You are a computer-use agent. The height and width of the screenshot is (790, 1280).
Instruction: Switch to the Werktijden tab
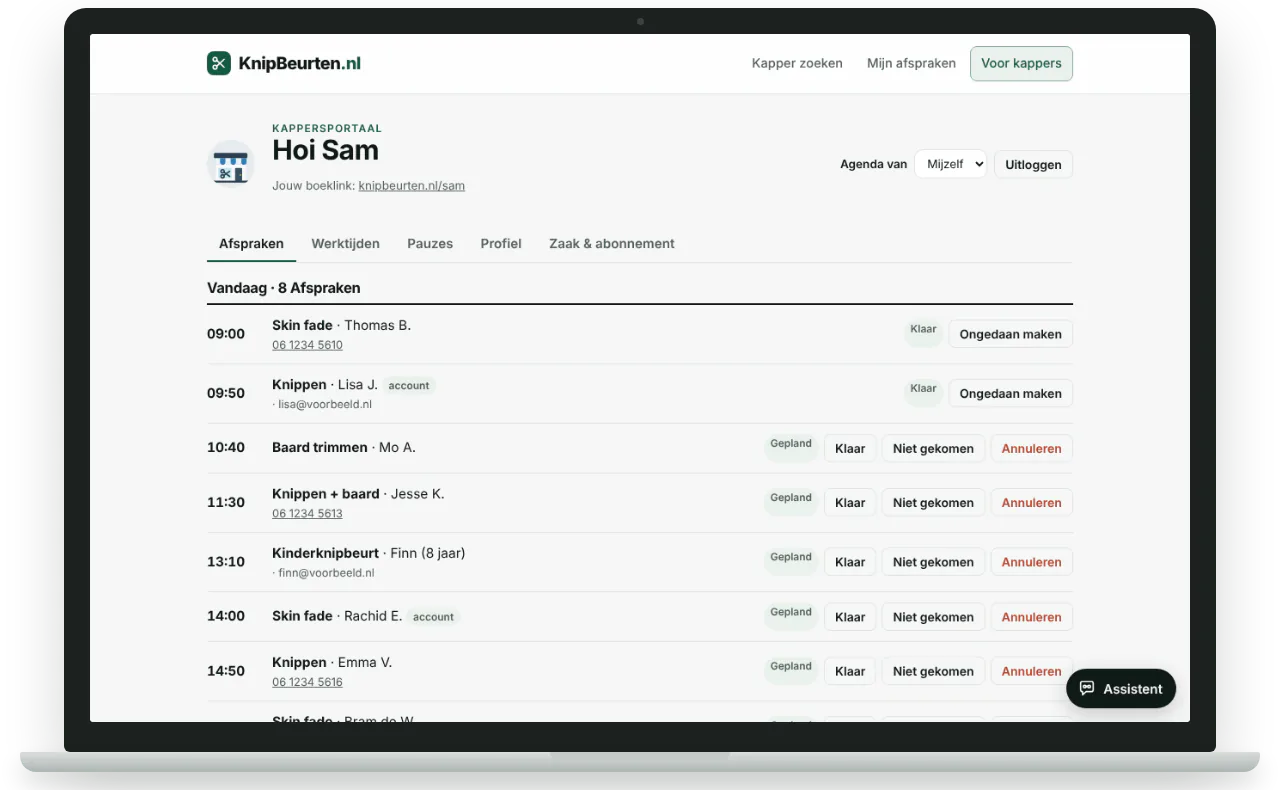[345, 243]
